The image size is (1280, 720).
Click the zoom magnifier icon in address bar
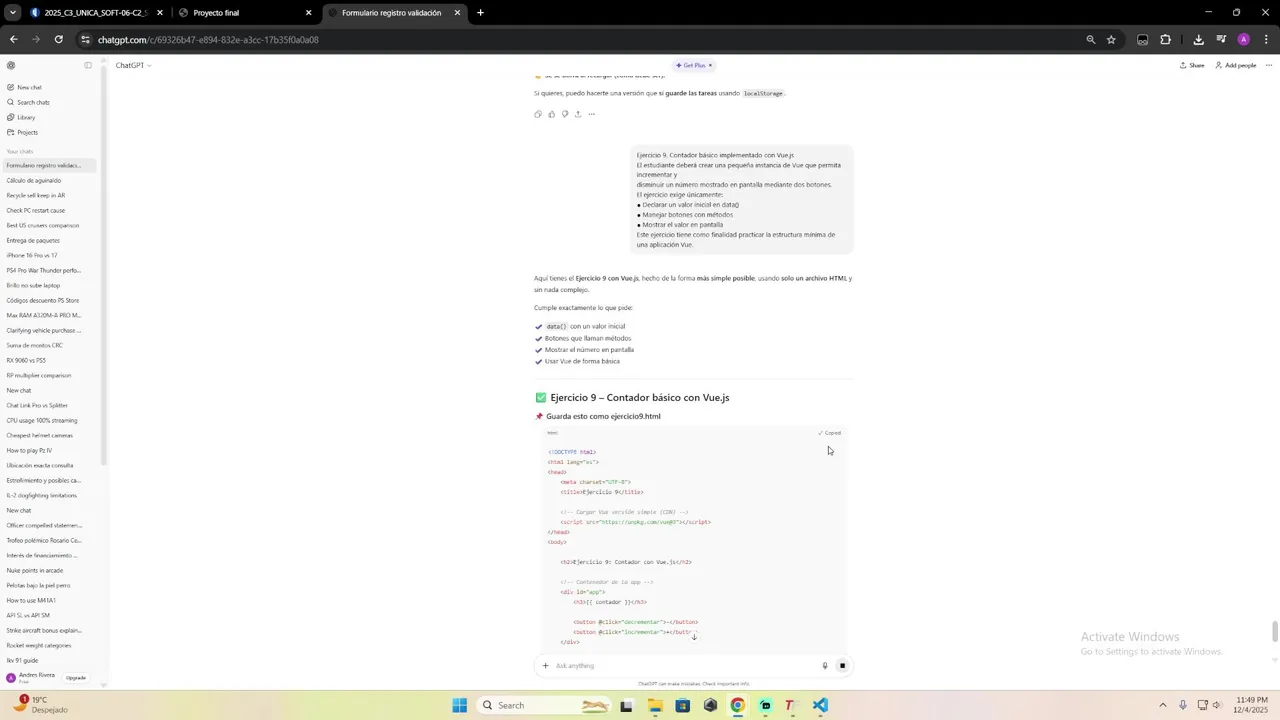click(x=1090, y=40)
